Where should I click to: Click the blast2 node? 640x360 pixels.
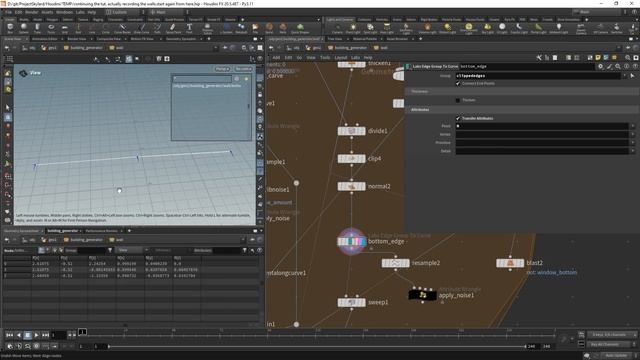[x=510, y=263]
